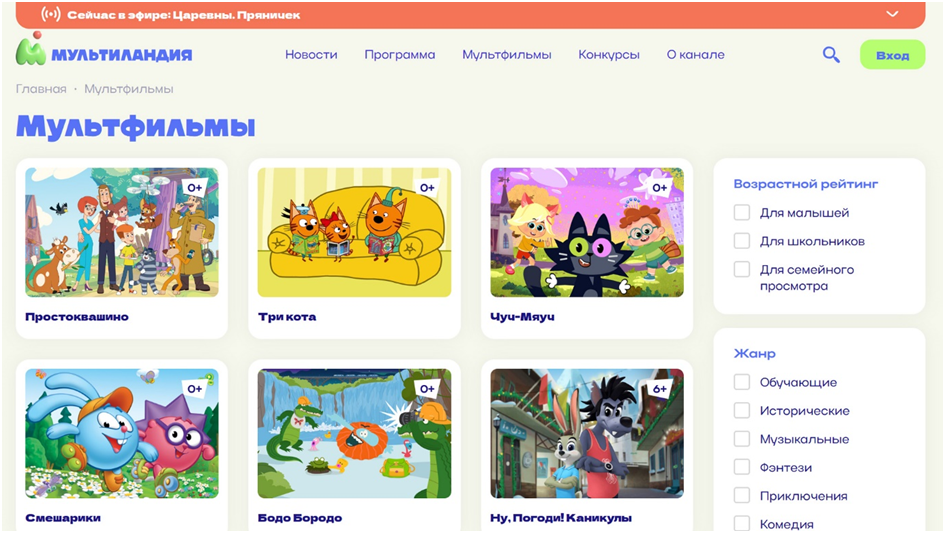Tick the Для малышей checkbox
The image size is (945, 533).
point(742,212)
